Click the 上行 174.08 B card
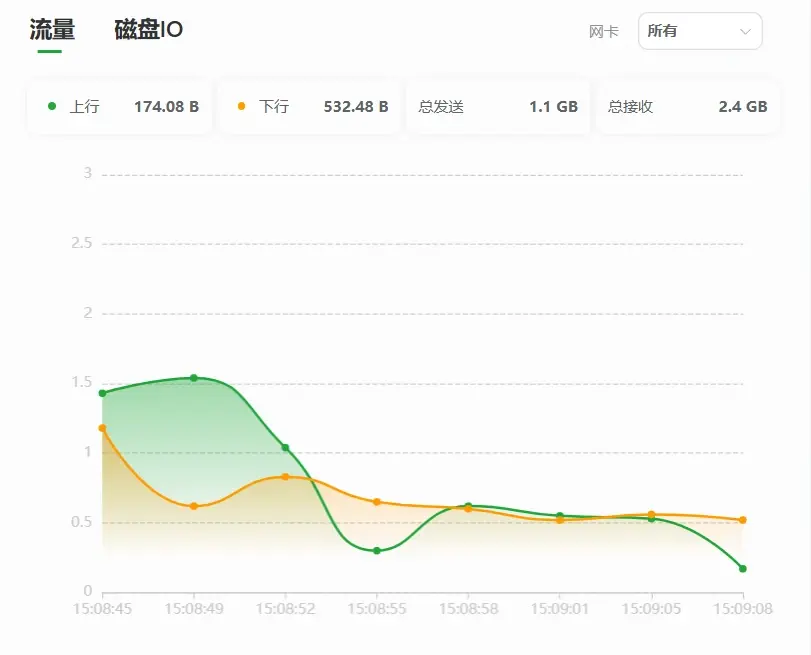 coord(120,107)
